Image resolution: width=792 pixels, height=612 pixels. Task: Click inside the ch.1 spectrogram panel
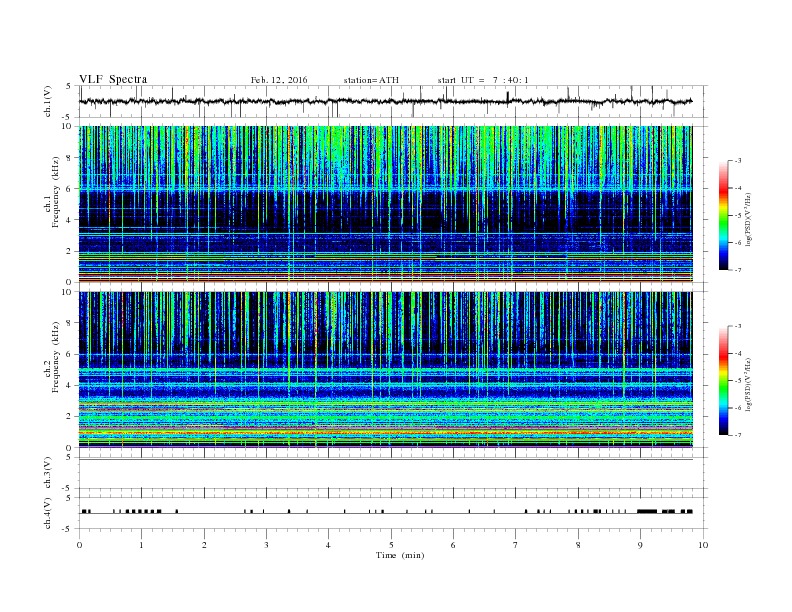point(386,204)
